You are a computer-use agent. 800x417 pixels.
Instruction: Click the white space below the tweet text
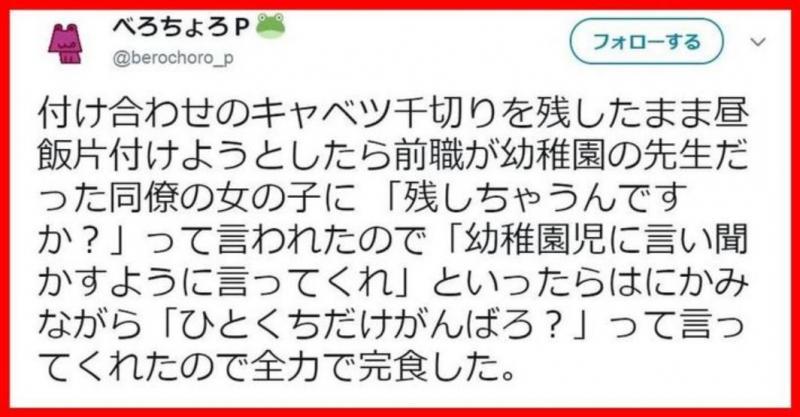(400, 394)
